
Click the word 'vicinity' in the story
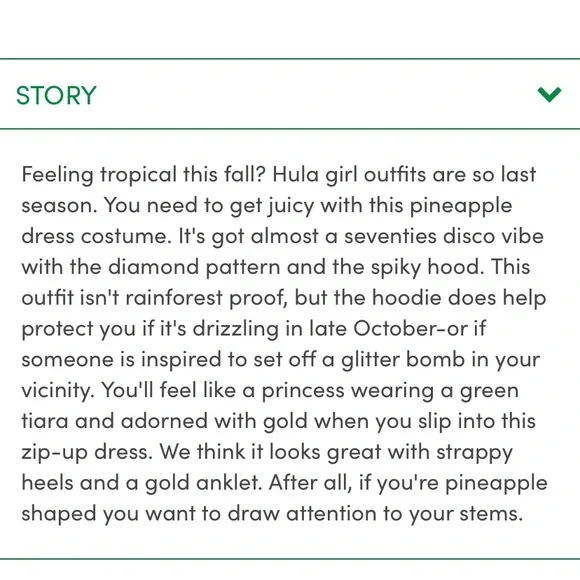pos(55,390)
